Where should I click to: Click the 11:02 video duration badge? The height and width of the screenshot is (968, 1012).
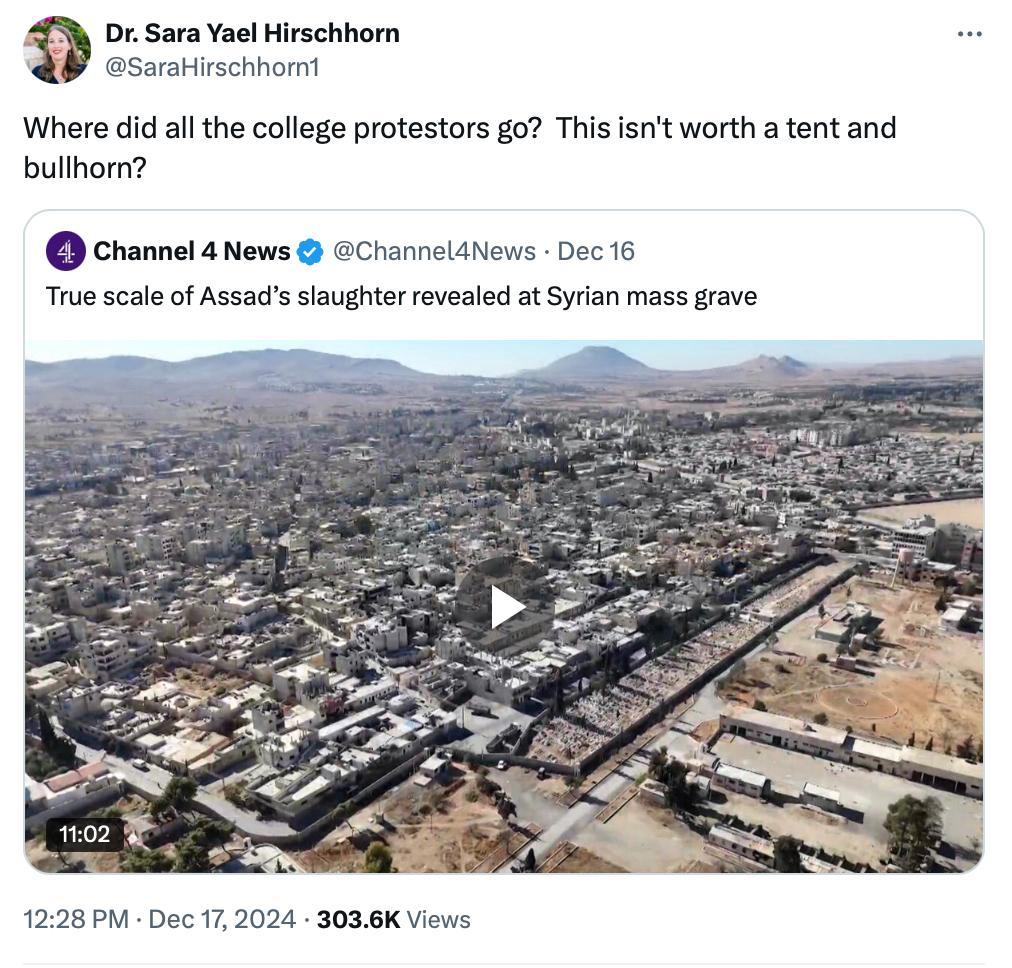click(85, 832)
